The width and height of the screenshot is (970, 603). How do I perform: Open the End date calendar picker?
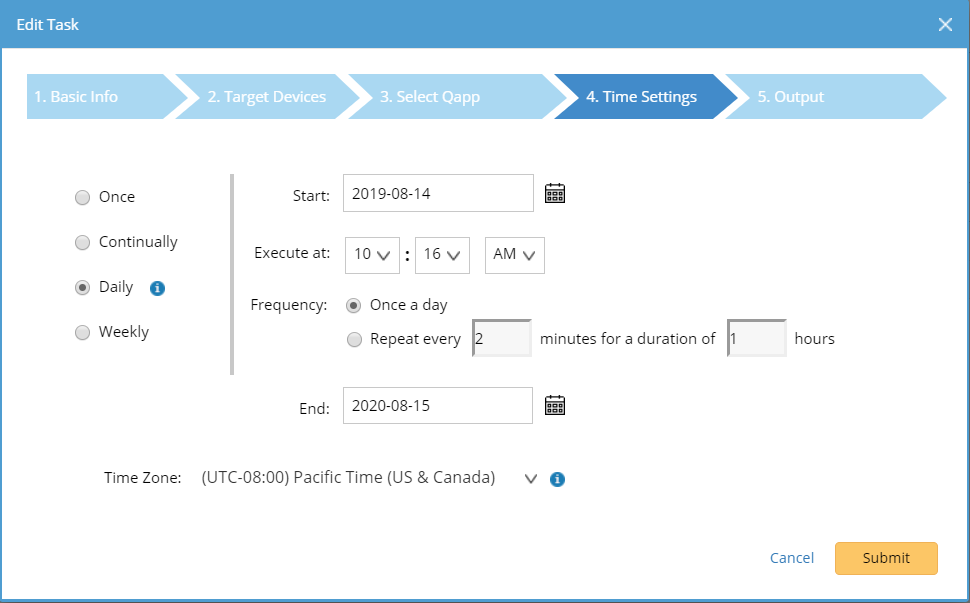point(555,406)
